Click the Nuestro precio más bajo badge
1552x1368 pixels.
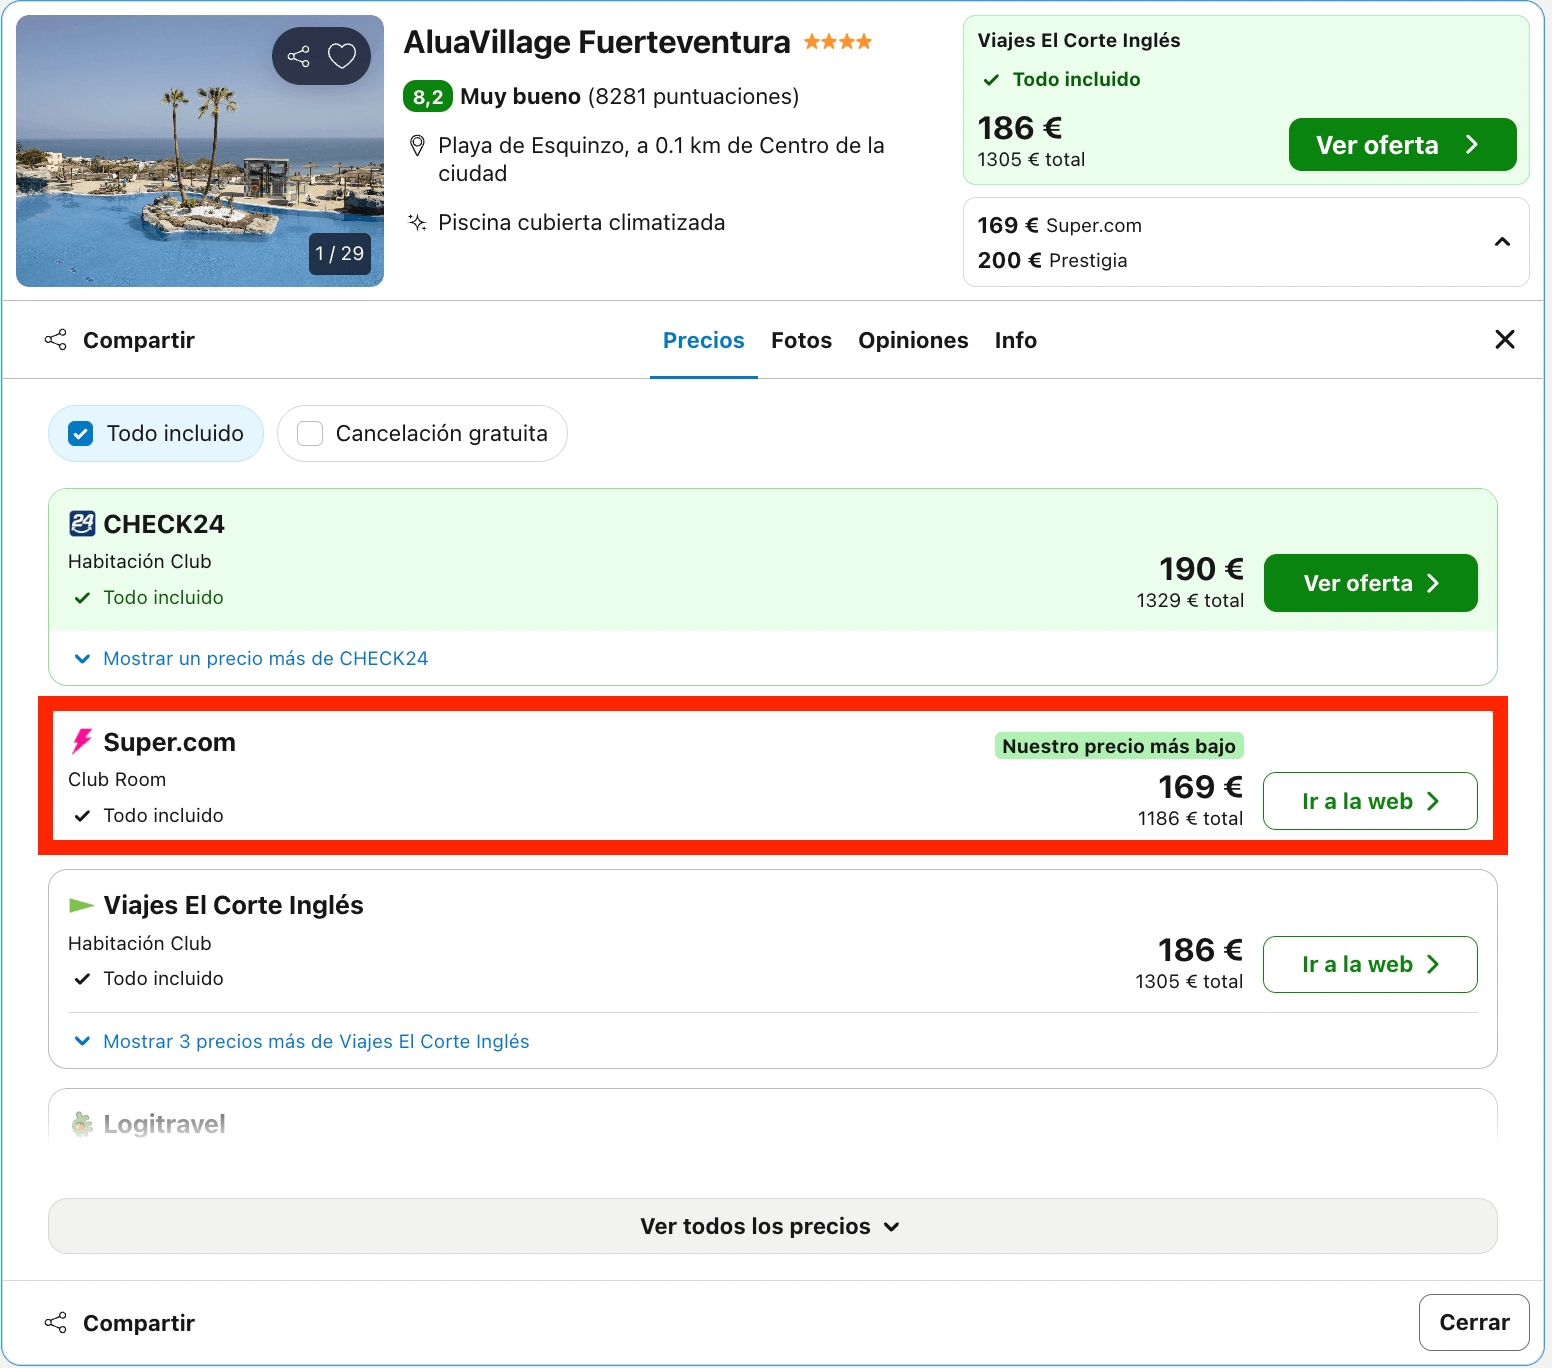tap(1119, 746)
